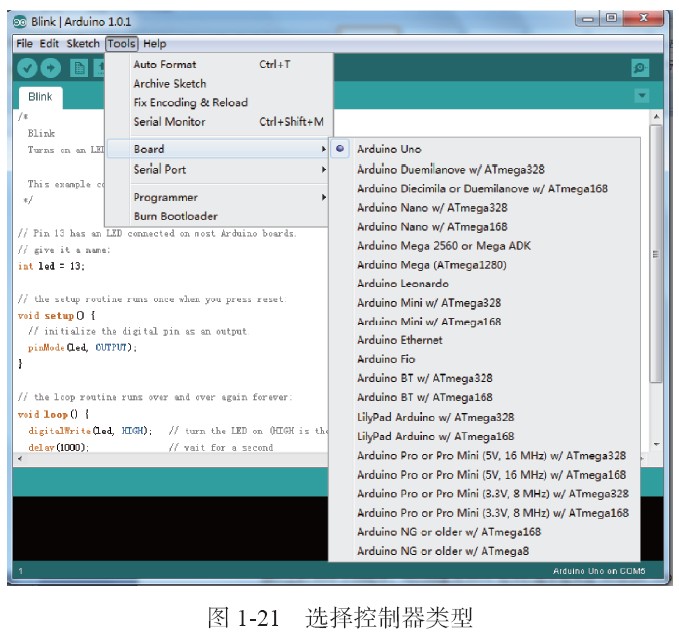Click the horizontal scrollbar left arrow
Viewport: 679px width, 635px height.
19,458
